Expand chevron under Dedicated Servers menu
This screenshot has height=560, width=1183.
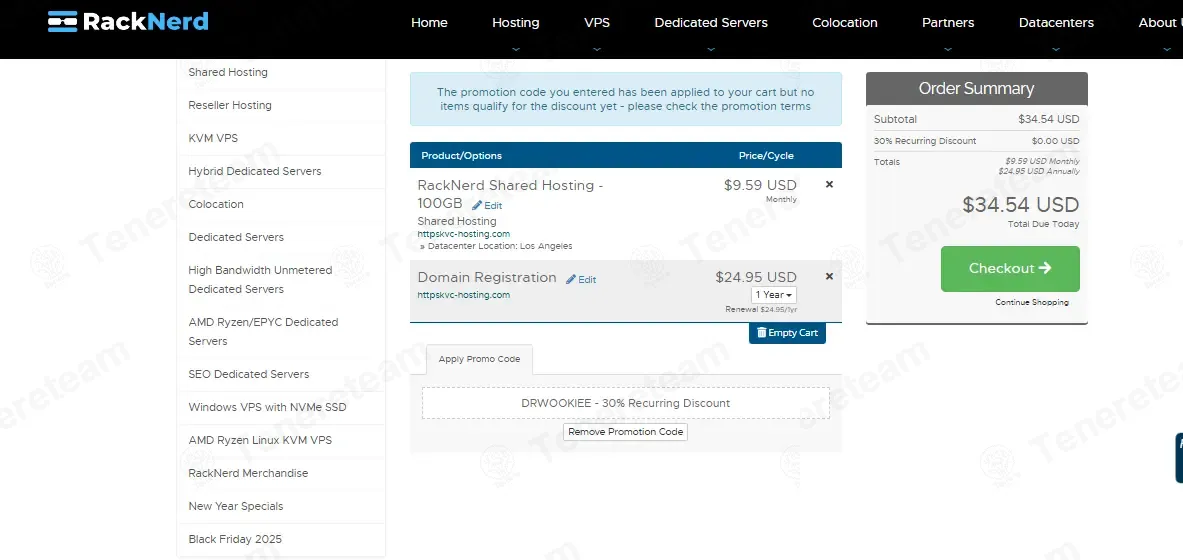[x=711, y=49]
